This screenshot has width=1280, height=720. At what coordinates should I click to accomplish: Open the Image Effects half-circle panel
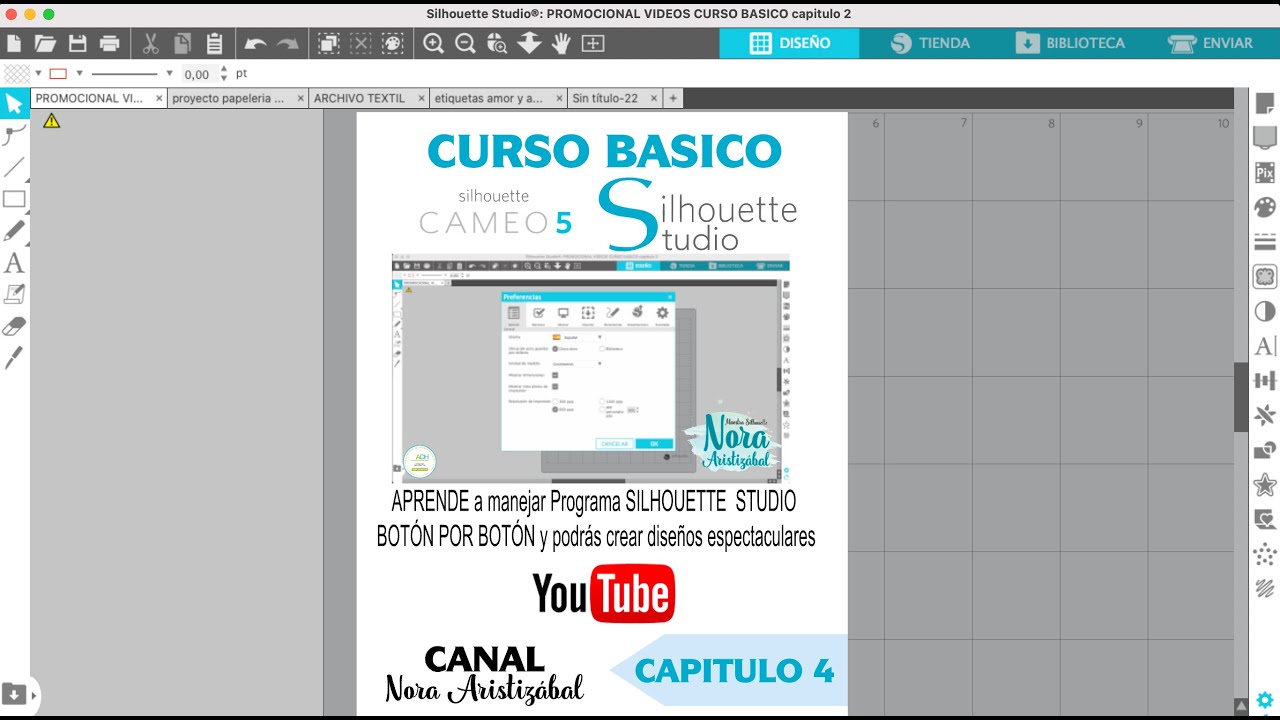pyautogui.click(x=1265, y=311)
